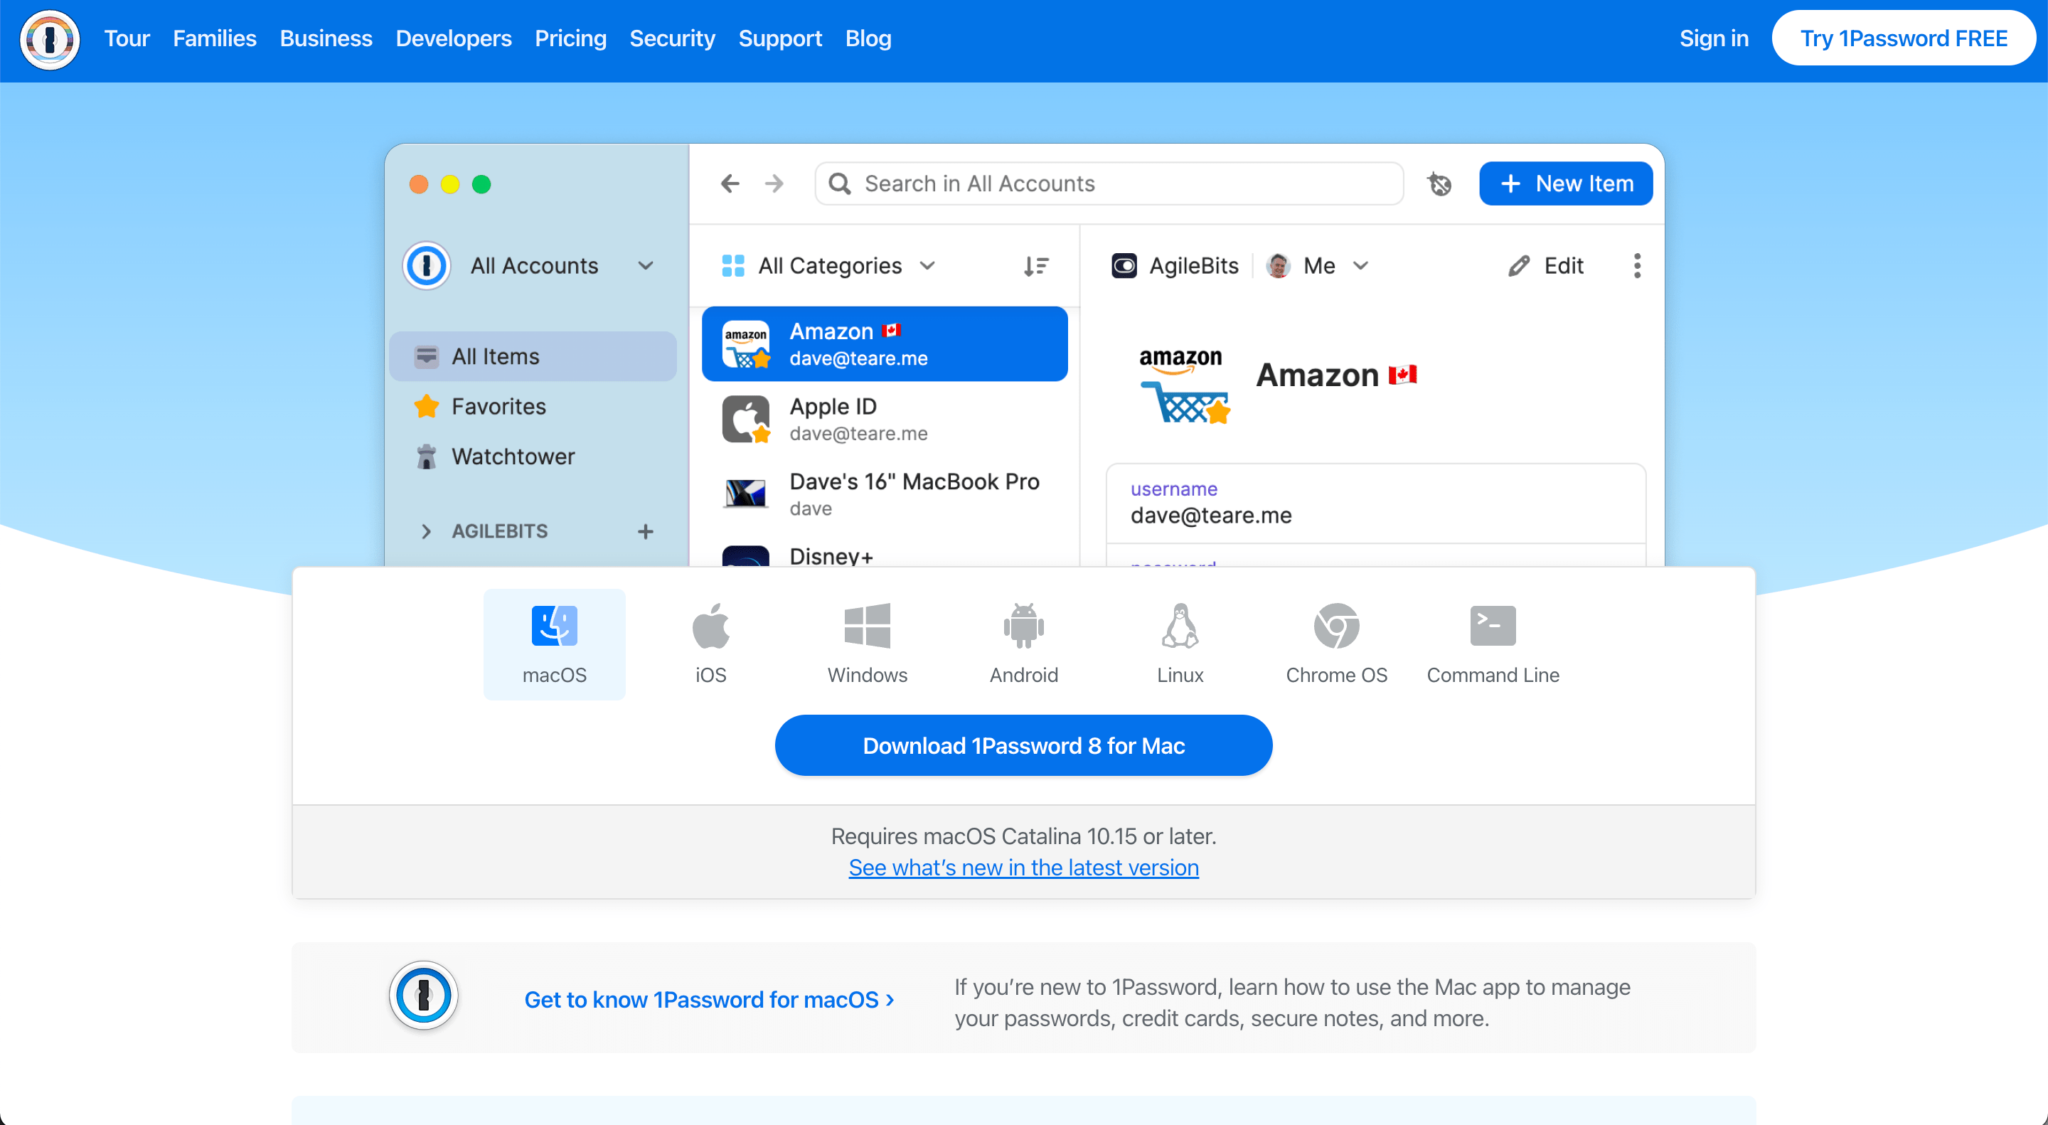Open the Security page
This screenshot has height=1125, width=2048.
pos(672,39)
